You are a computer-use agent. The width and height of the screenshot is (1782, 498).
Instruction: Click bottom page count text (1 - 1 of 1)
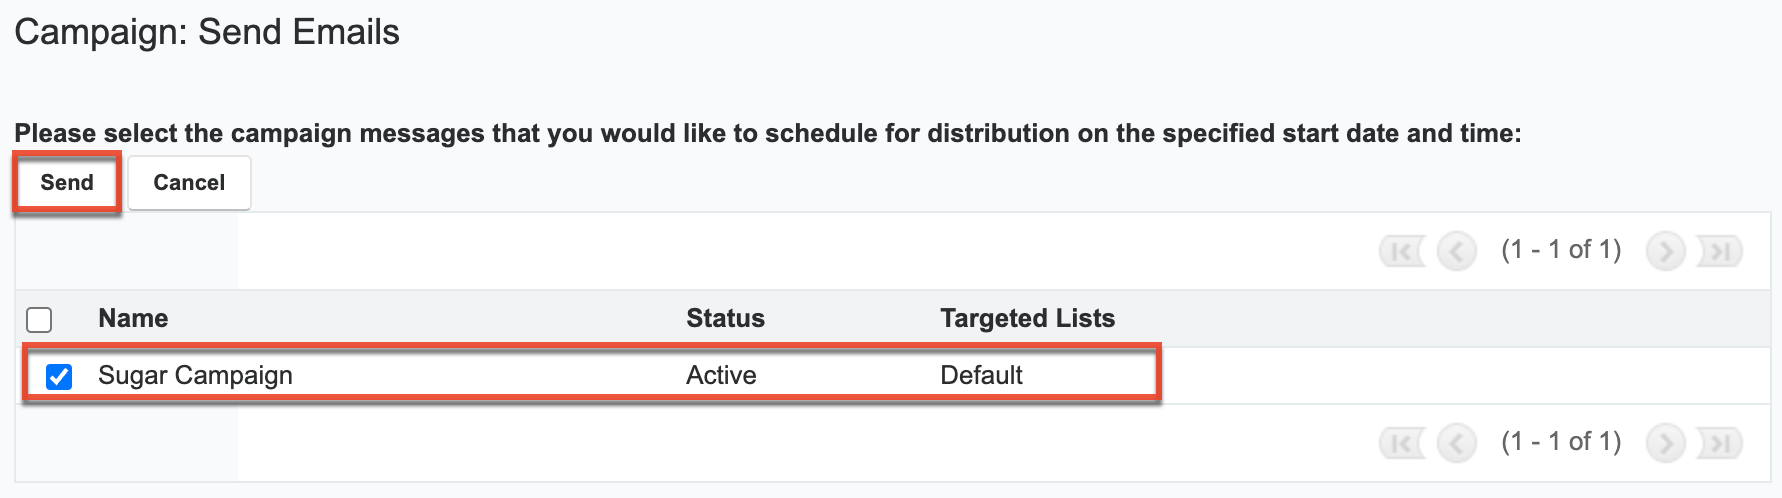pos(1561,441)
